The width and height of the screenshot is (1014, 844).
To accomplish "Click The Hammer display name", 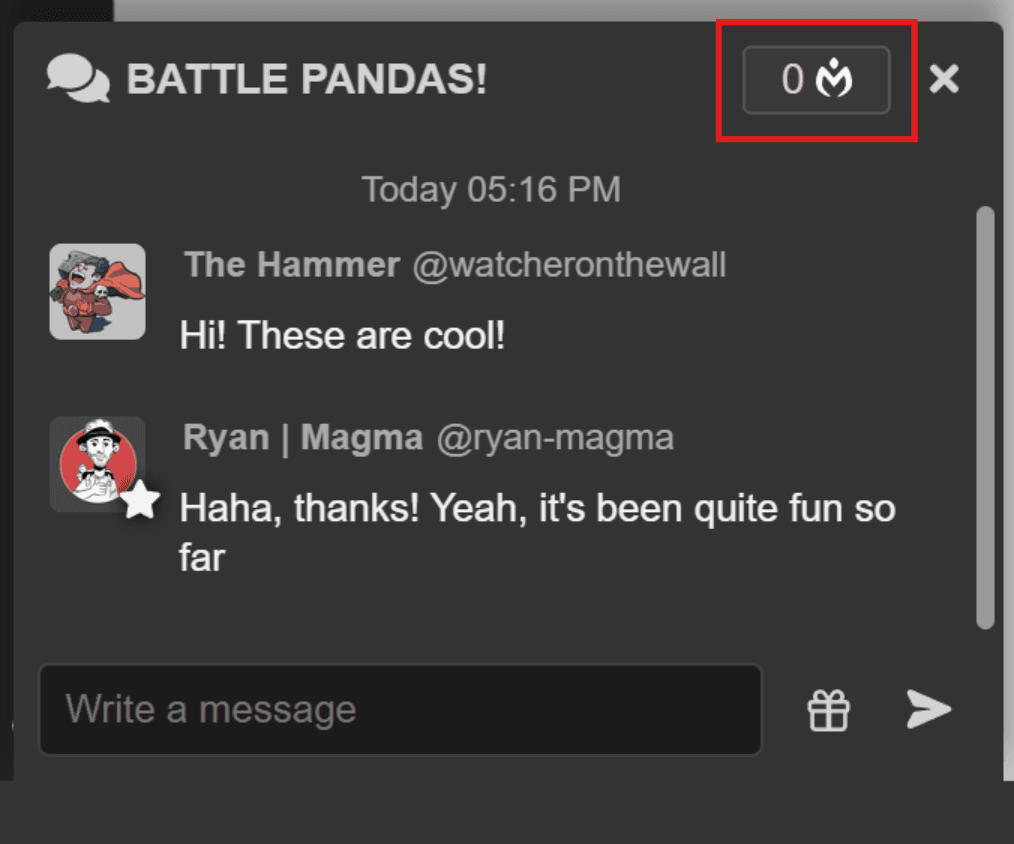I will pyautogui.click(x=292, y=265).
